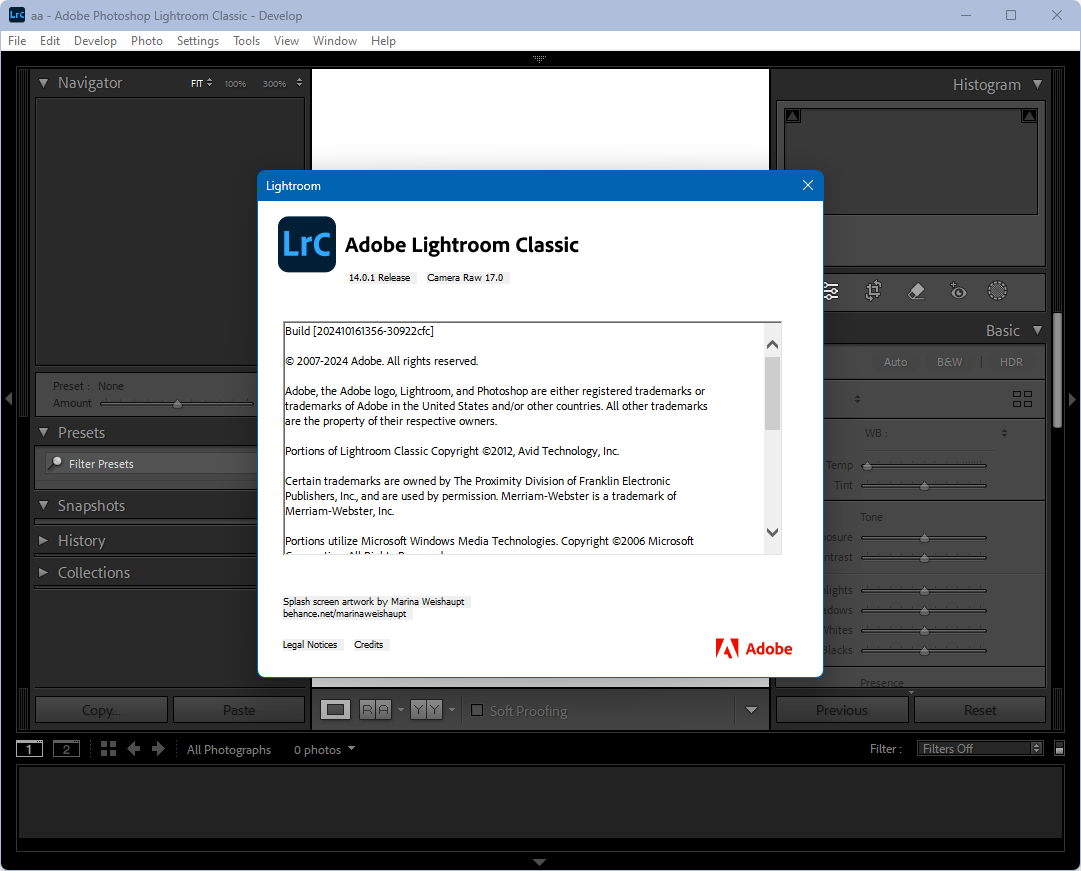Switch to Grid view icon in filmstrip

click(x=108, y=749)
